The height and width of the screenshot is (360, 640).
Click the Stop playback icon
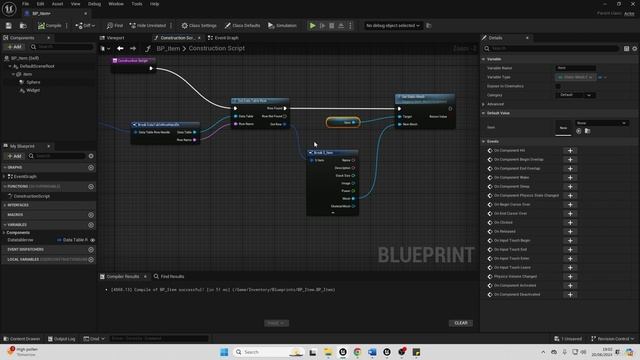coord(332,26)
